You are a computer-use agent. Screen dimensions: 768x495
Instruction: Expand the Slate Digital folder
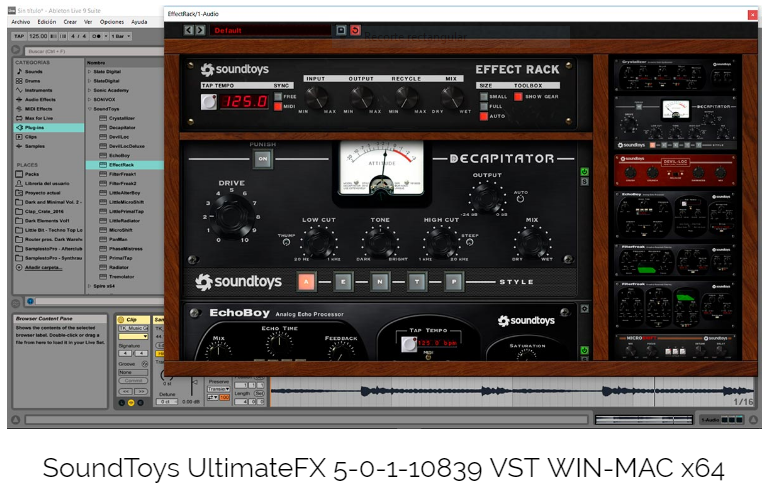[x=89, y=71]
